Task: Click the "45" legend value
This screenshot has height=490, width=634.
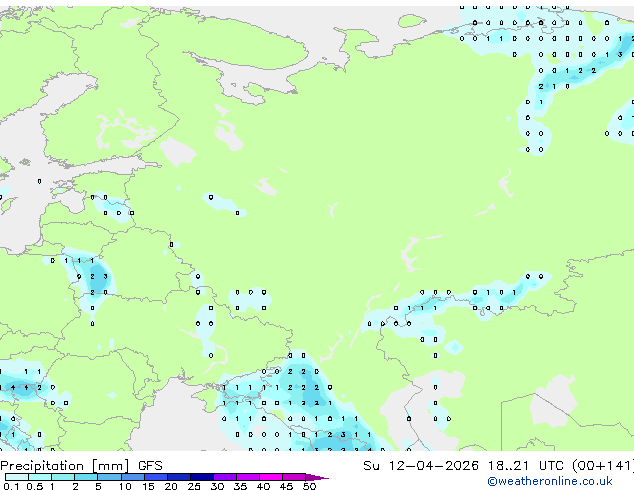Action: click(286, 486)
